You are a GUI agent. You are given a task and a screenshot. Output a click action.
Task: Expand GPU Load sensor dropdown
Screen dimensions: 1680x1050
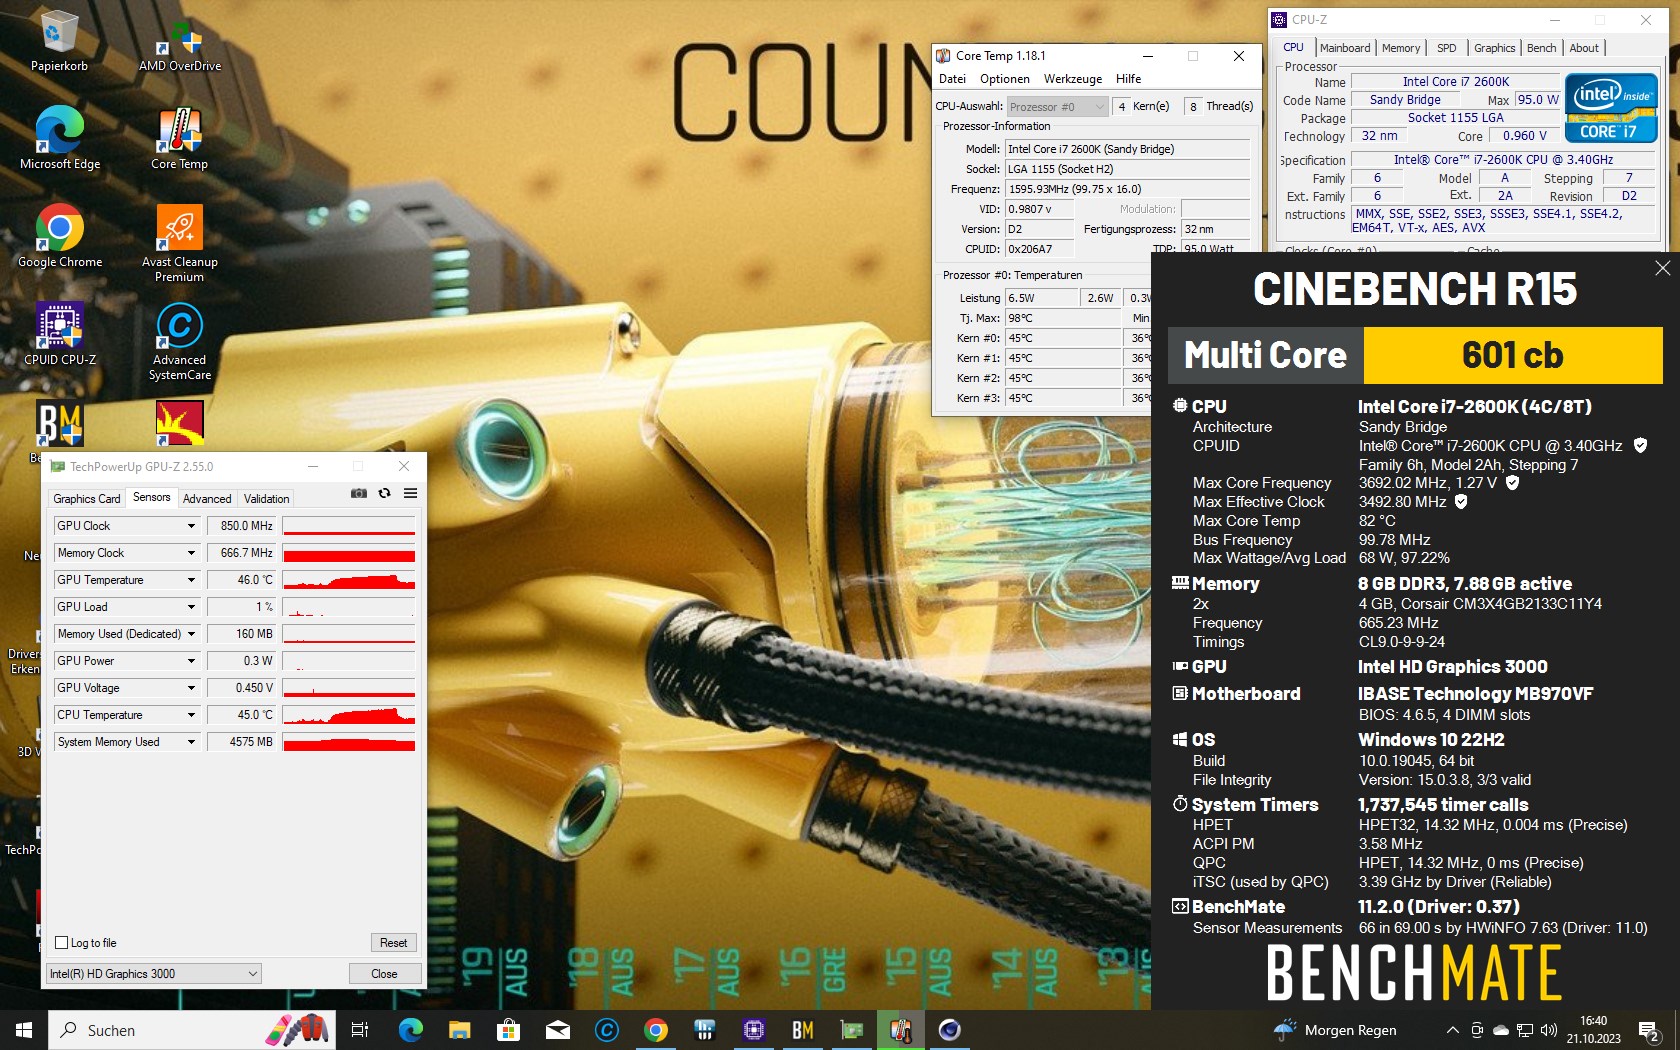click(191, 607)
